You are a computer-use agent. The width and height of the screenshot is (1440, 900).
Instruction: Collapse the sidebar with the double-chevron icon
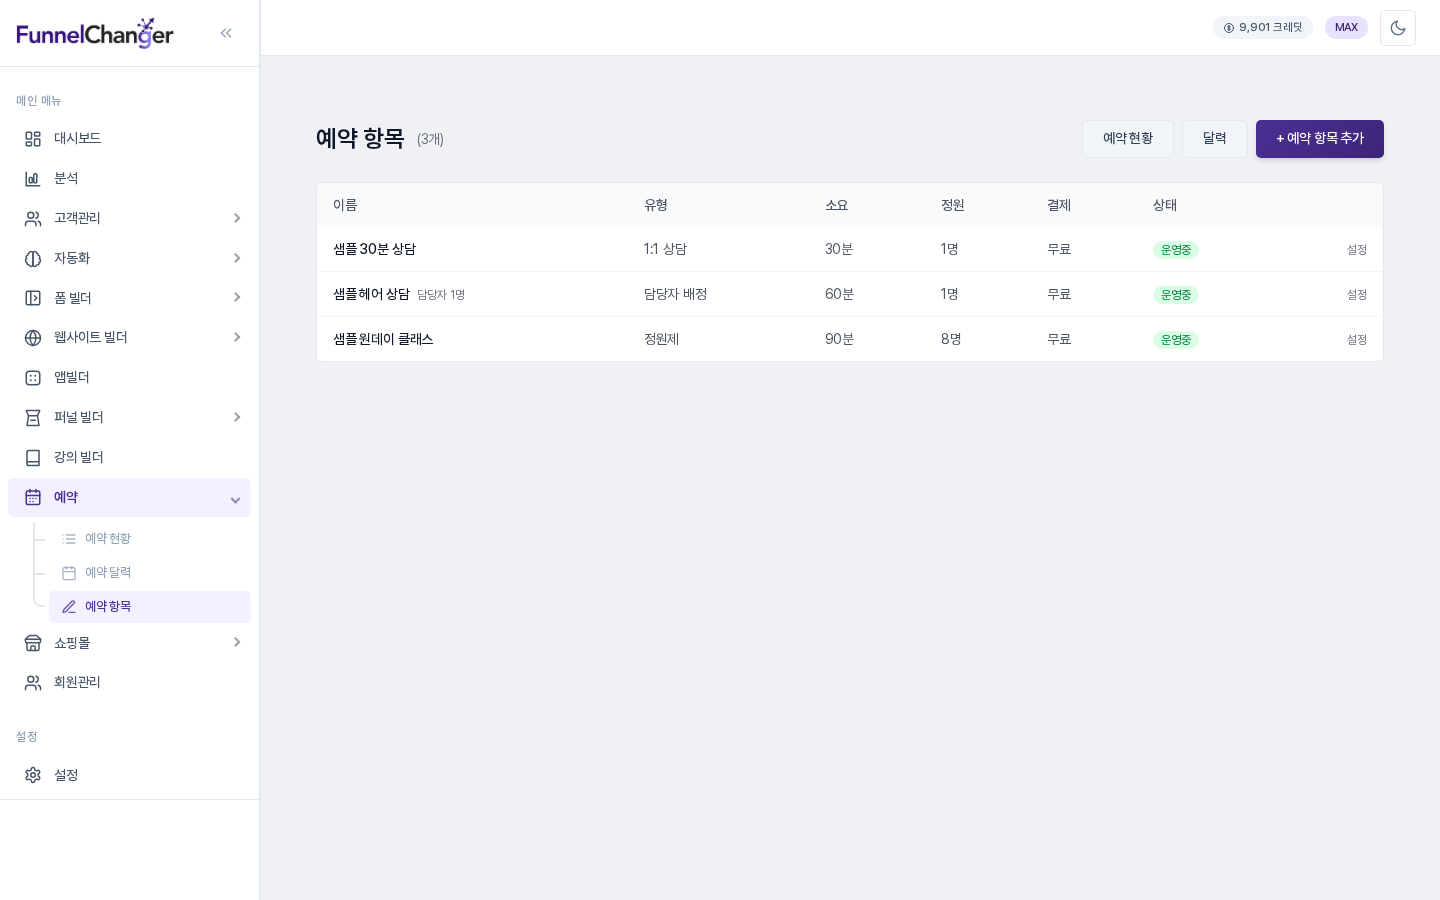coord(226,33)
